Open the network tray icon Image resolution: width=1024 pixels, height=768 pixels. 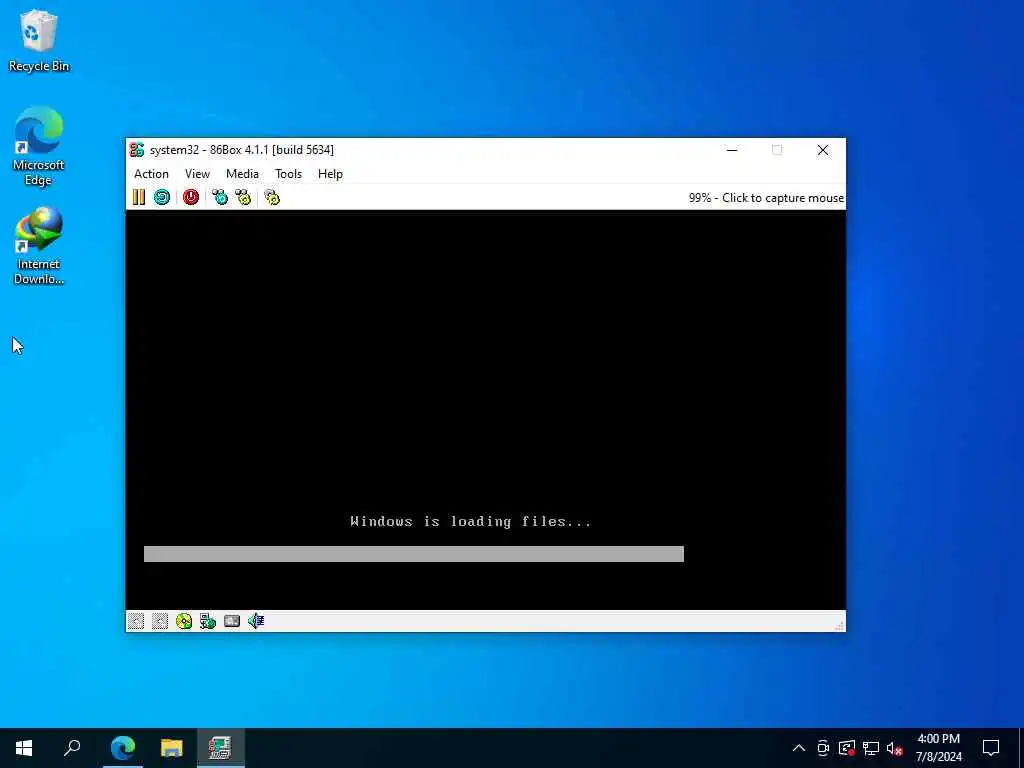click(871, 748)
